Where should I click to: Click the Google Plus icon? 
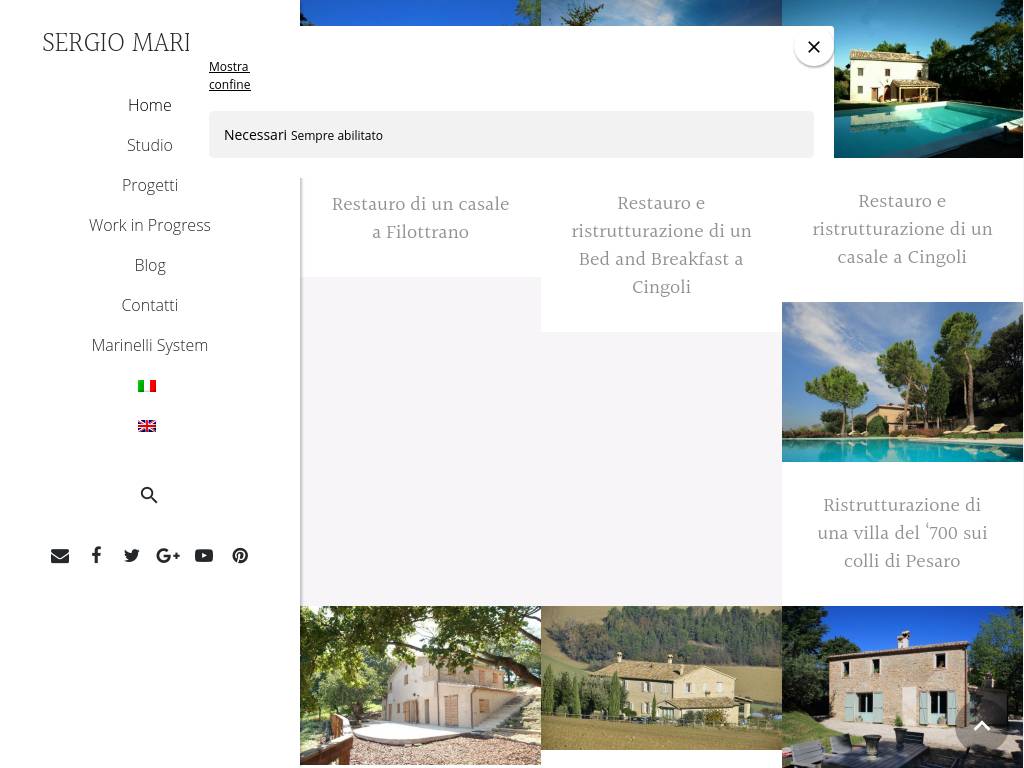[x=168, y=556]
